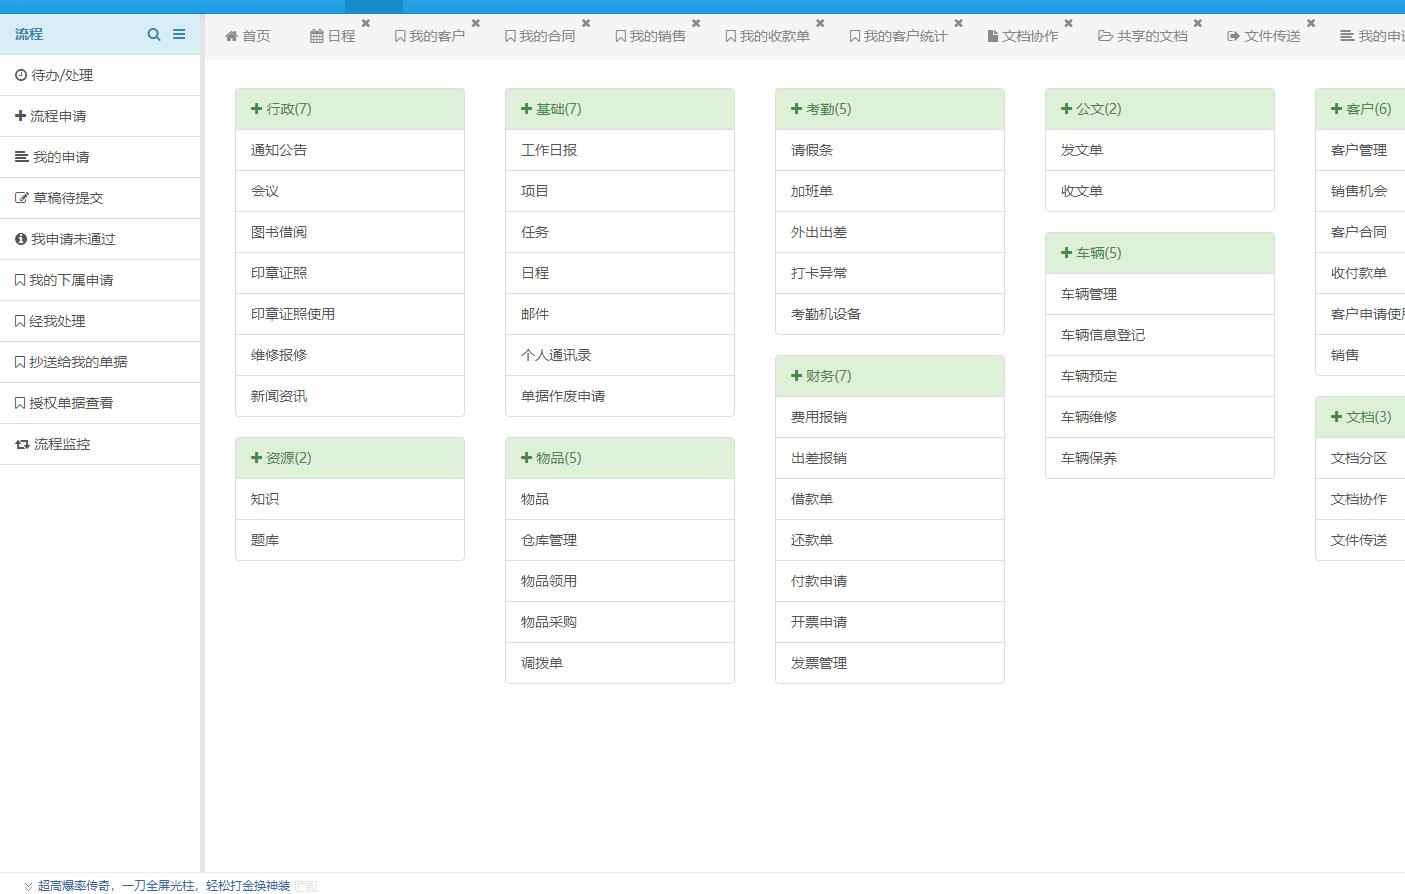Select the 单据作废申请 item
Viewport: 1405px width, 894px height.
coord(620,396)
